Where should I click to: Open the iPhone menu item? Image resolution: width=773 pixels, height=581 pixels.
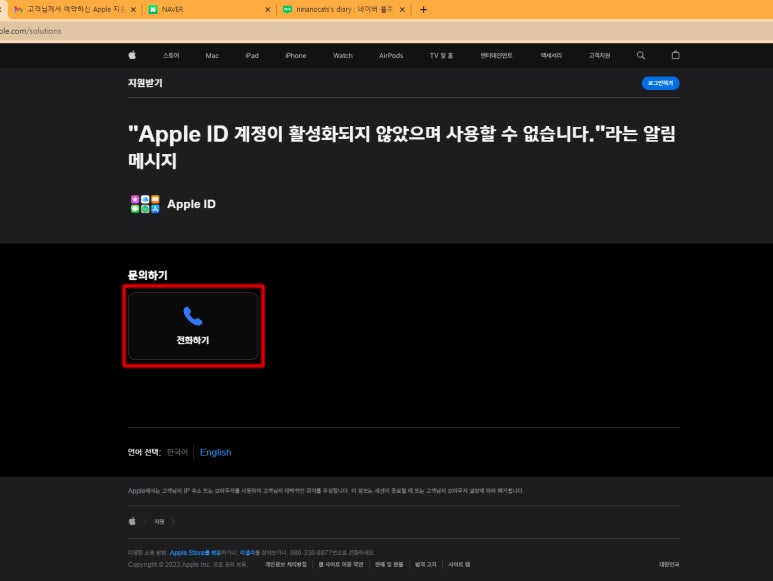296,56
